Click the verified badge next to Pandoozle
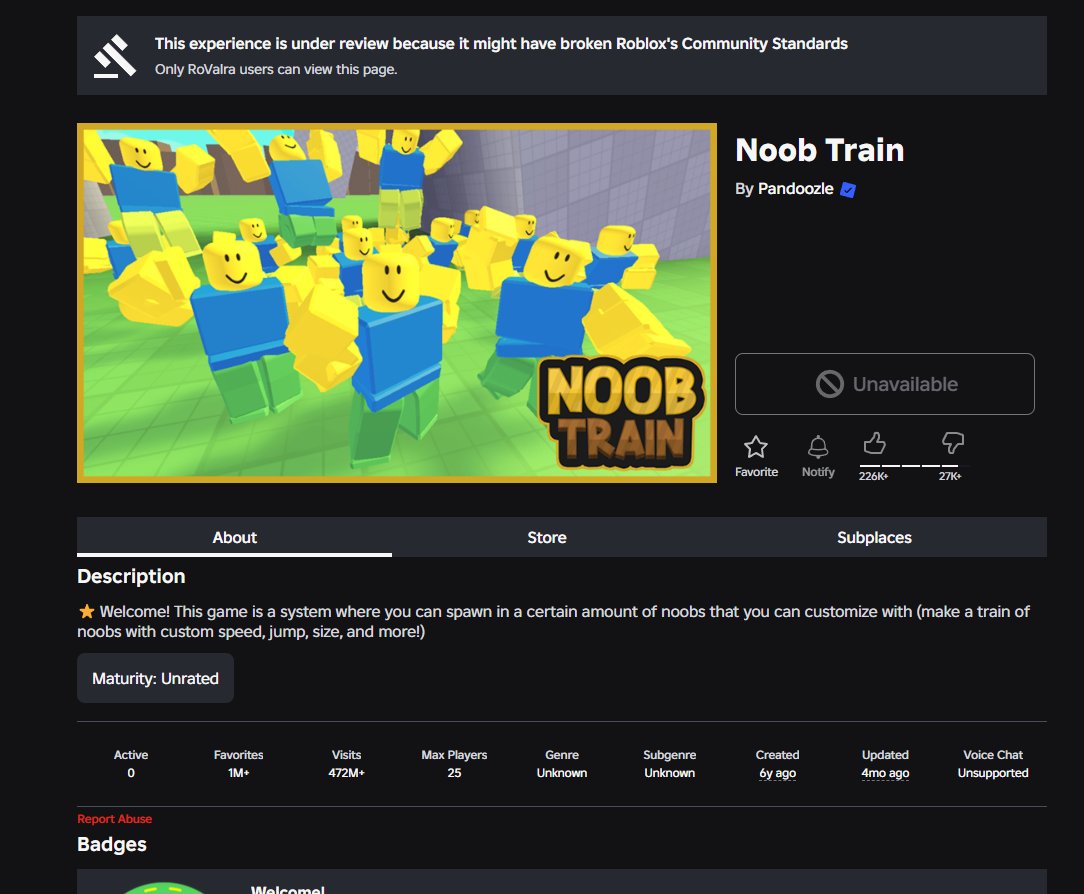This screenshot has width=1084, height=894. [x=848, y=189]
